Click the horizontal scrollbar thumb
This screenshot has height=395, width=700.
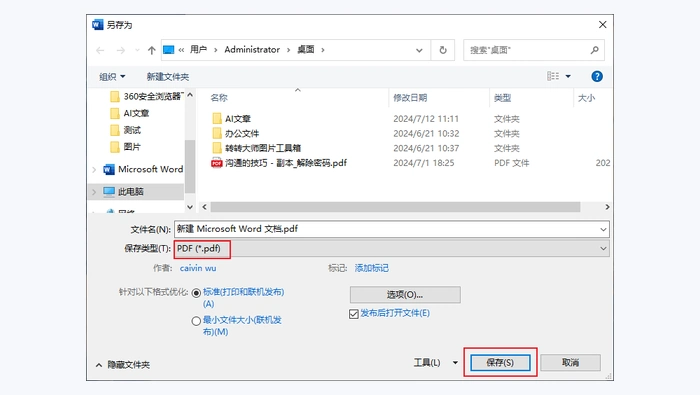[396, 207]
